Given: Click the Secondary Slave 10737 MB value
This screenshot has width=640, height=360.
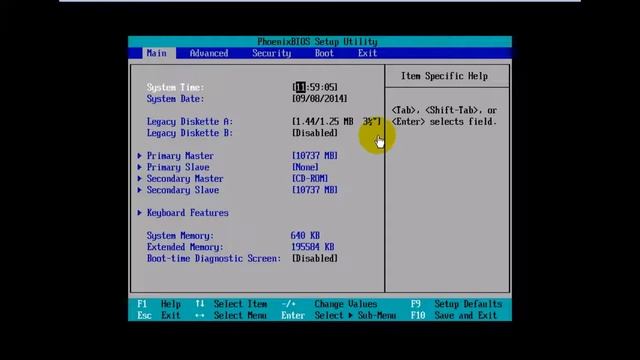Looking at the screenshot, I should point(315,190).
